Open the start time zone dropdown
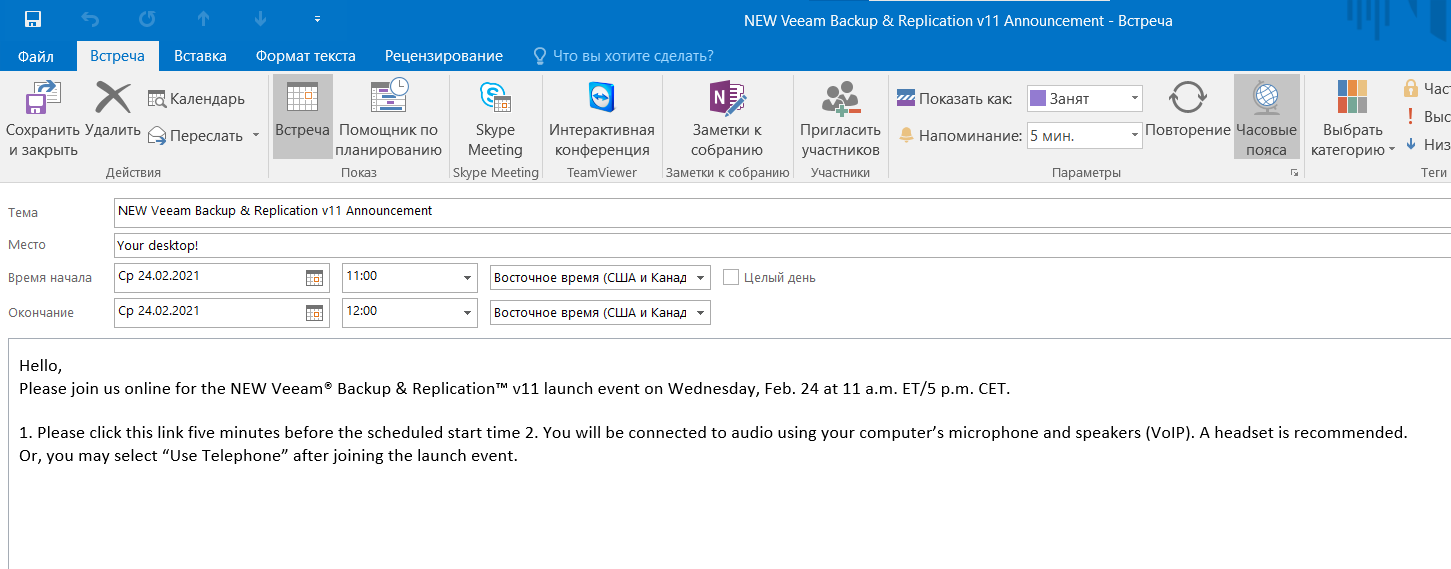 [x=701, y=278]
